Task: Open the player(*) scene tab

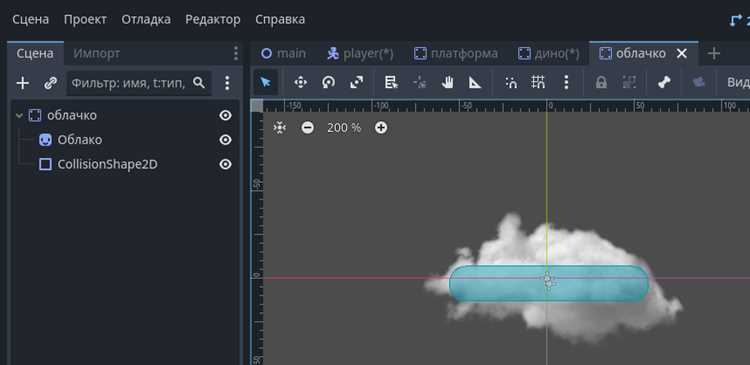Action: pos(361,54)
